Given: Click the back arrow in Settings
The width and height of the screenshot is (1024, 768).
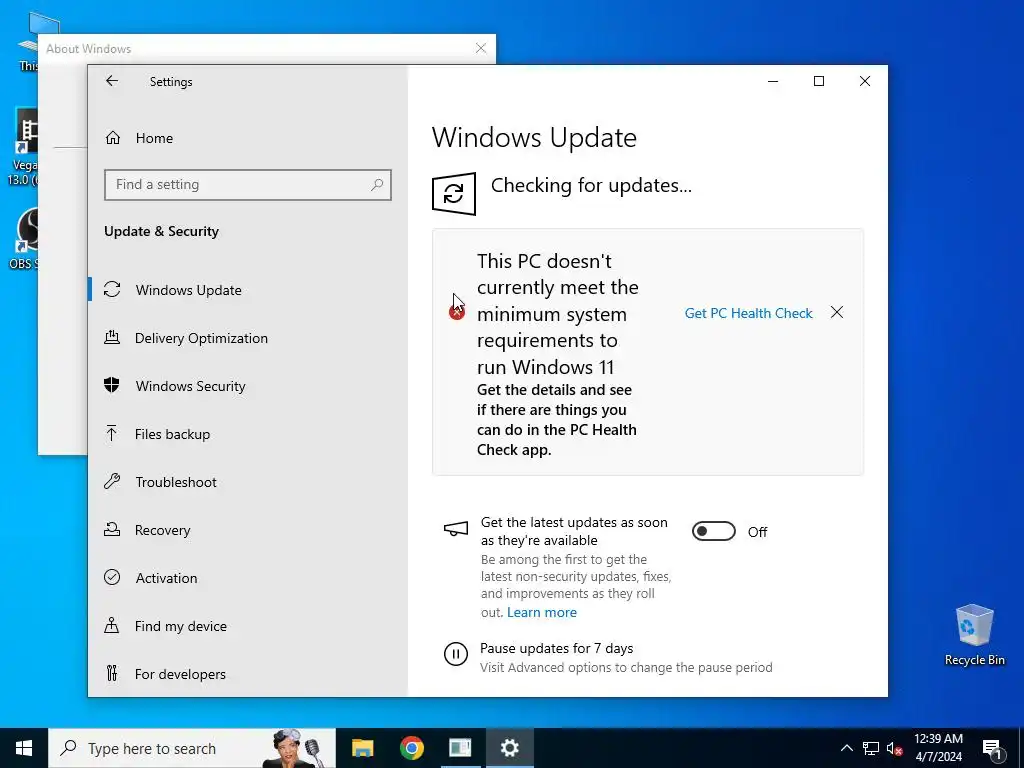Looking at the screenshot, I should pyautogui.click(x=112, y=81).
